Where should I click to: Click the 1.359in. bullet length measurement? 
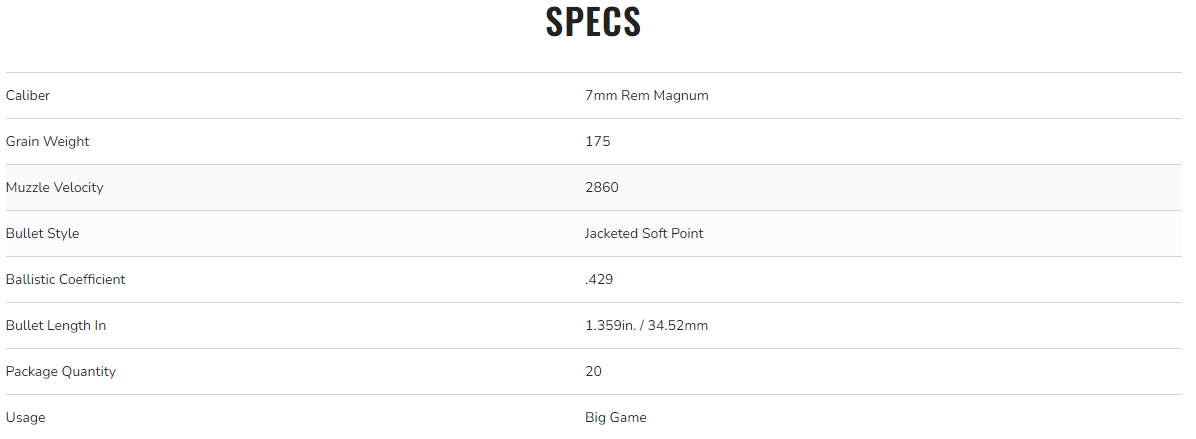[x=611, y=326]
